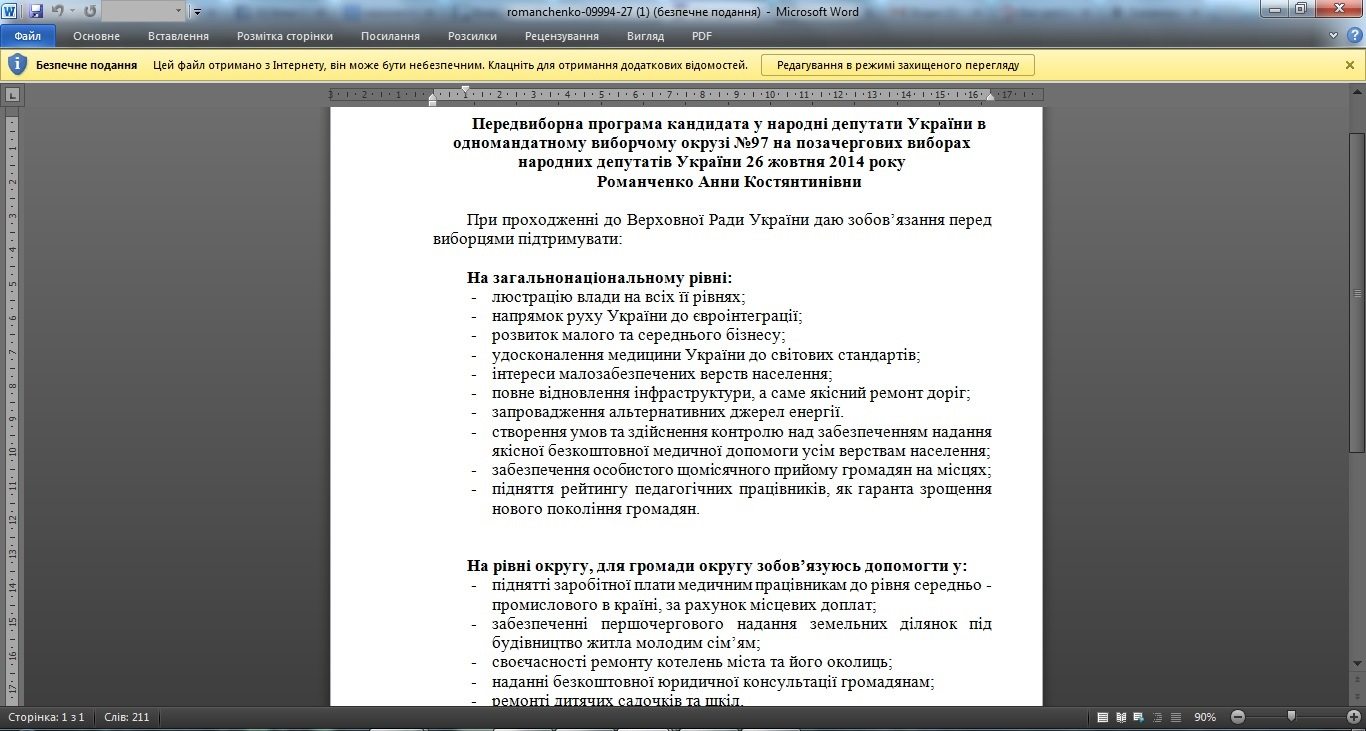Click the line розвиток малого та середнього бізнесу

tap(638, 335)
